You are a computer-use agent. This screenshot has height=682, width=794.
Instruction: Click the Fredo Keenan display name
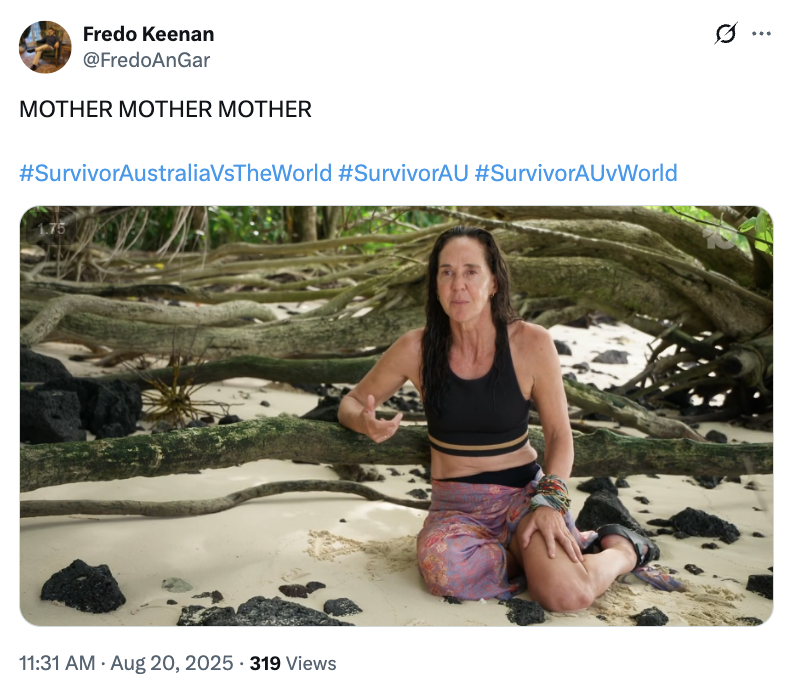[148, 34]
